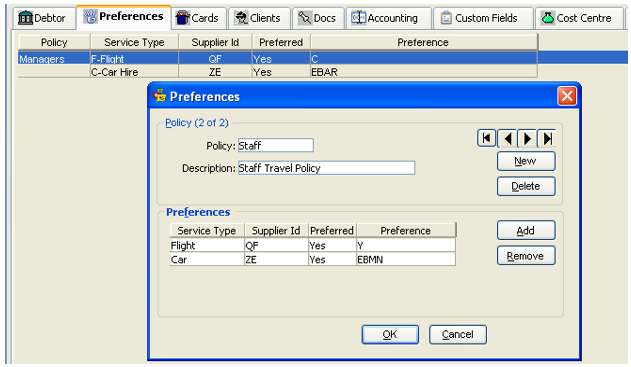Click Preference header in main grid
631x367 pixels.
click(x=424, y=42)
